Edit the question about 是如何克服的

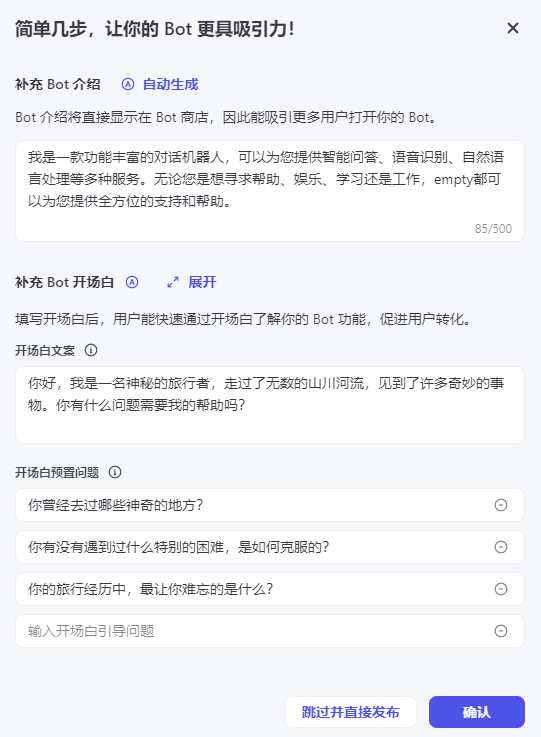click(x=254, y=547)
